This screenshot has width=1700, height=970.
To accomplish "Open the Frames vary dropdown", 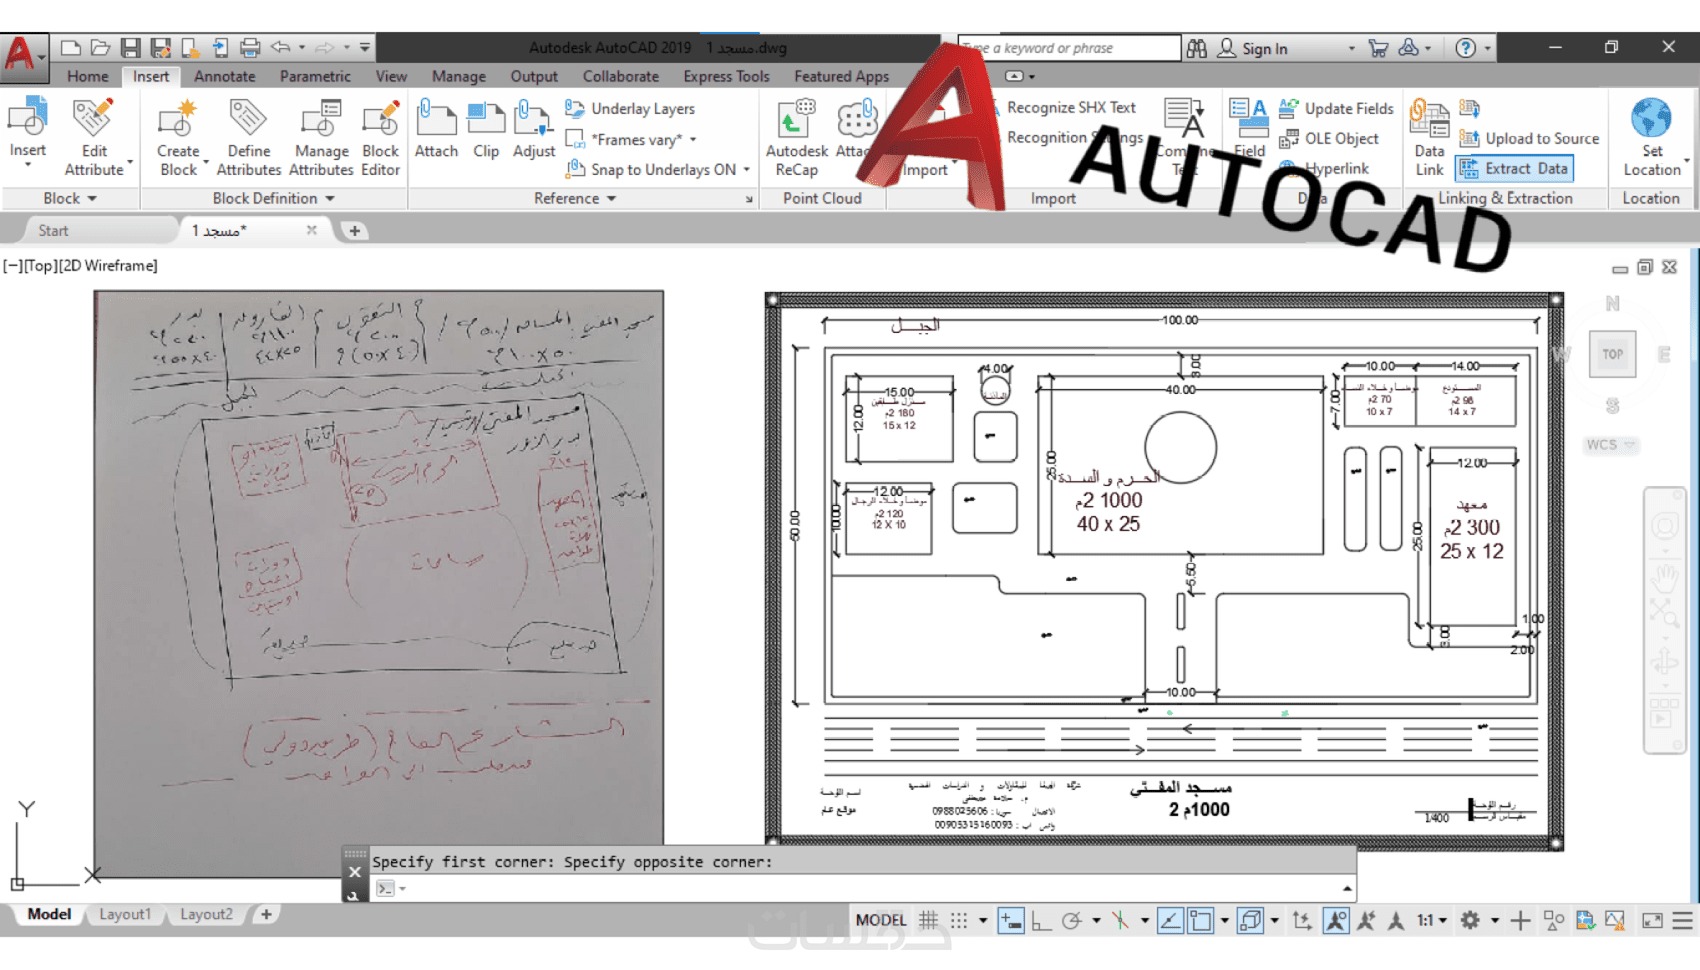I will 693,139.
